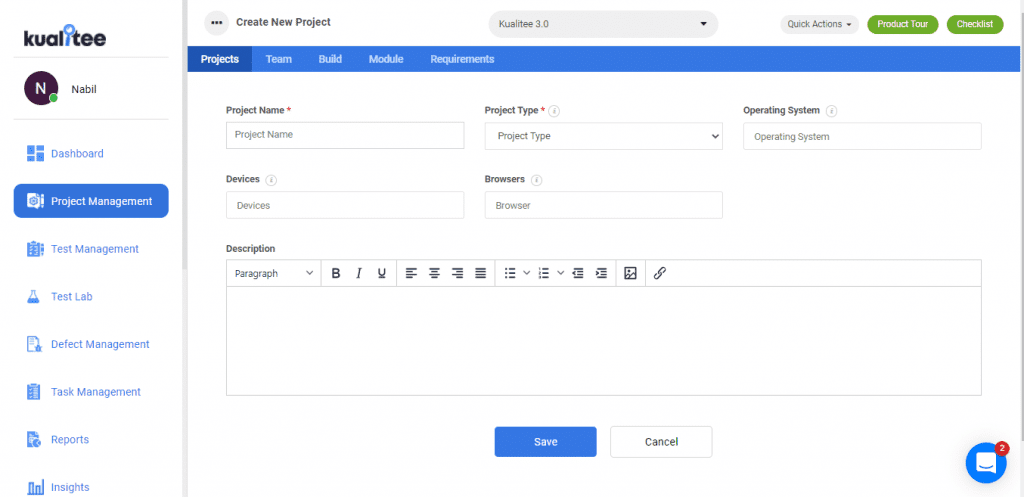Screen dimensions: 1024x497
Task: Click the Defect Management sidebar icon
Action: (x=35, y=344)
